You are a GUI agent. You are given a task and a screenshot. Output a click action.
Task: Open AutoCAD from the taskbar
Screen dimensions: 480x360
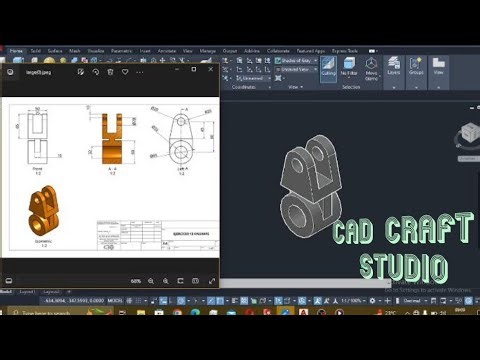click(x=303, y=312)
